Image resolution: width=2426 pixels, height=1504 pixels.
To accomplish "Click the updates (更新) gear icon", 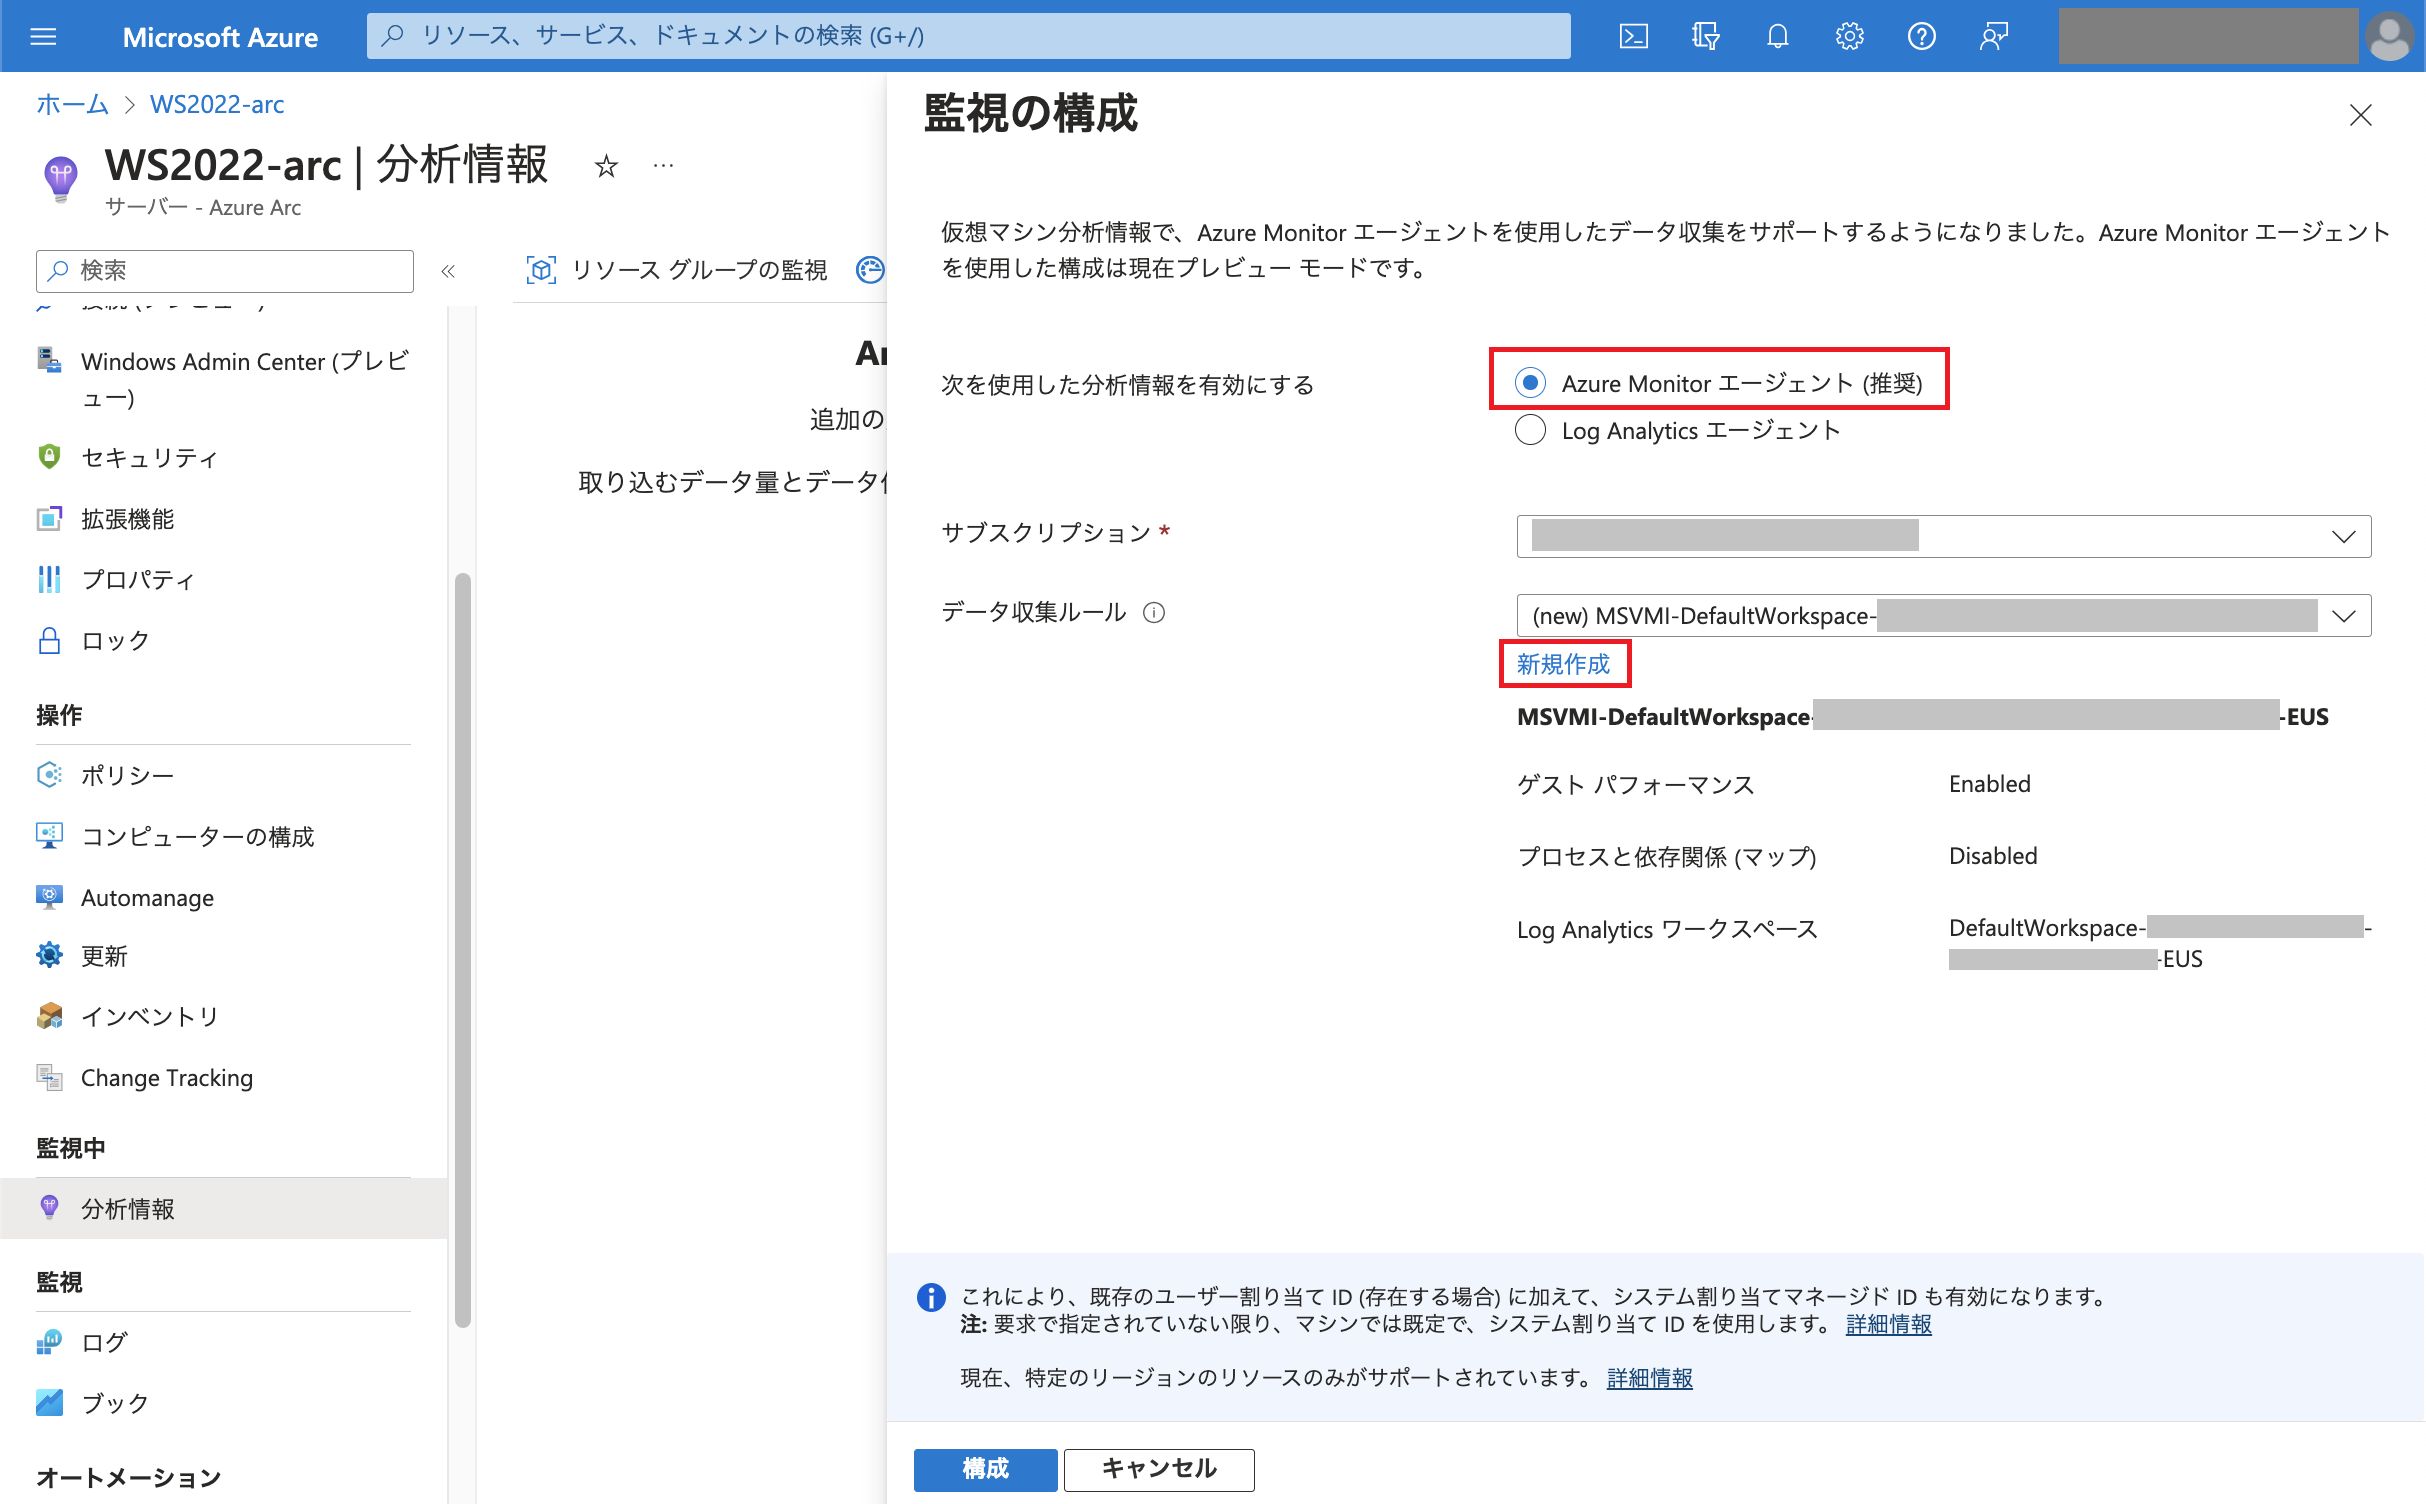I will pos(49,955).
